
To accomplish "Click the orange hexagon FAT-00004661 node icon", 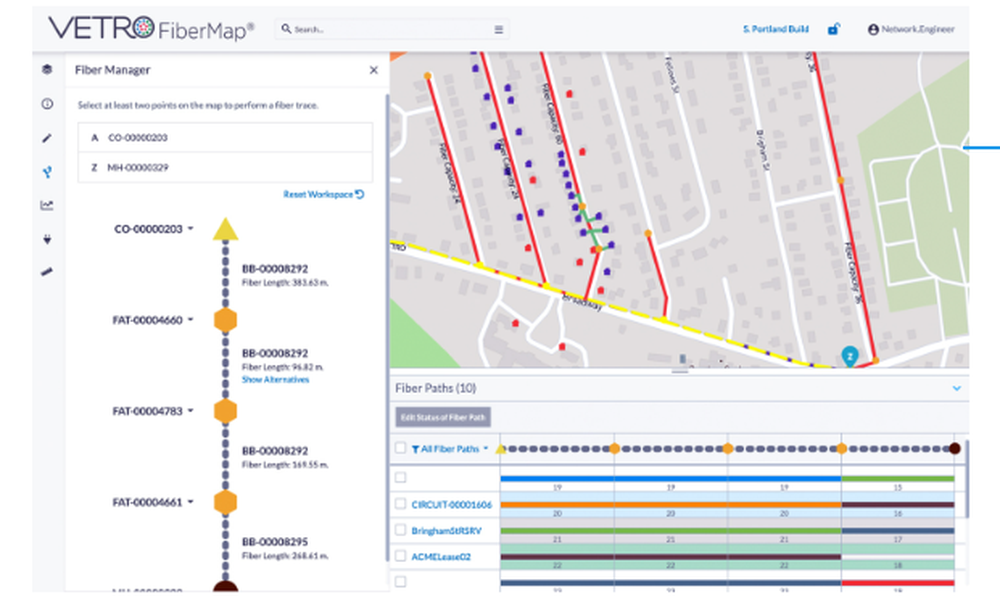I will pyautogui.click(x=225, y=502).
